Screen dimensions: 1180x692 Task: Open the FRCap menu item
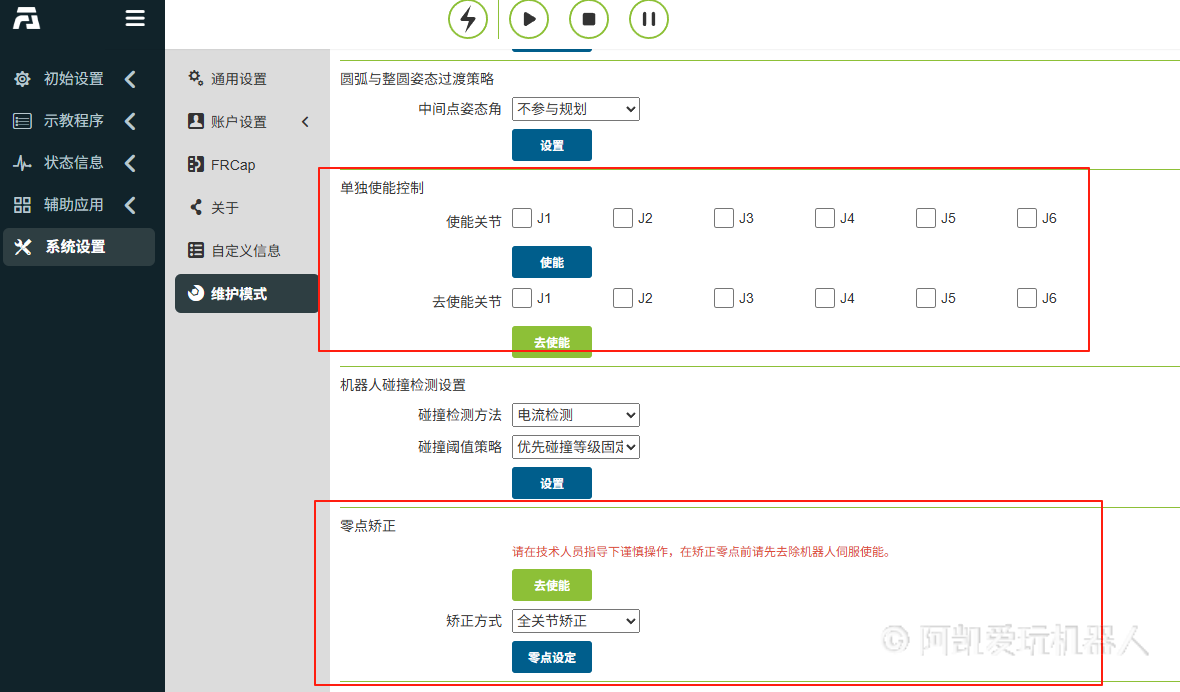[232, 165]
